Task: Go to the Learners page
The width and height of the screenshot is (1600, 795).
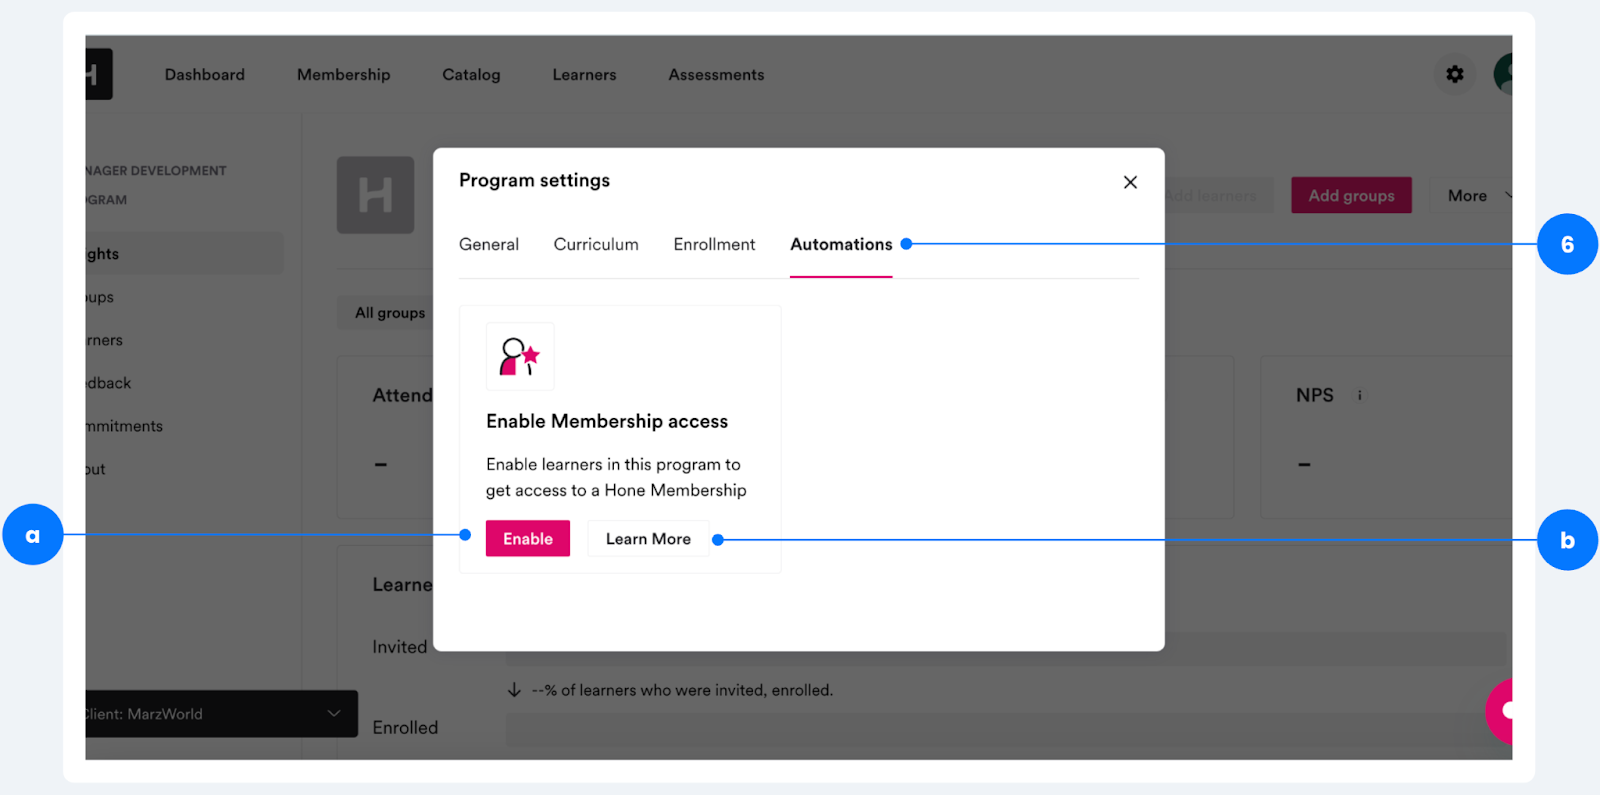Action: [x=584, y=75]
